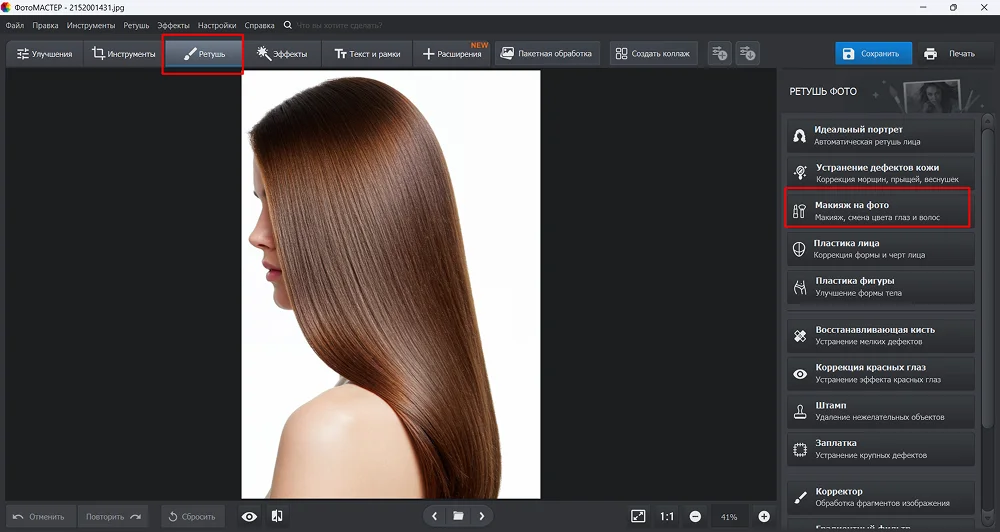Go to the next photo arrow
The image size is (1000, 532).
click(x=482, y=517)
